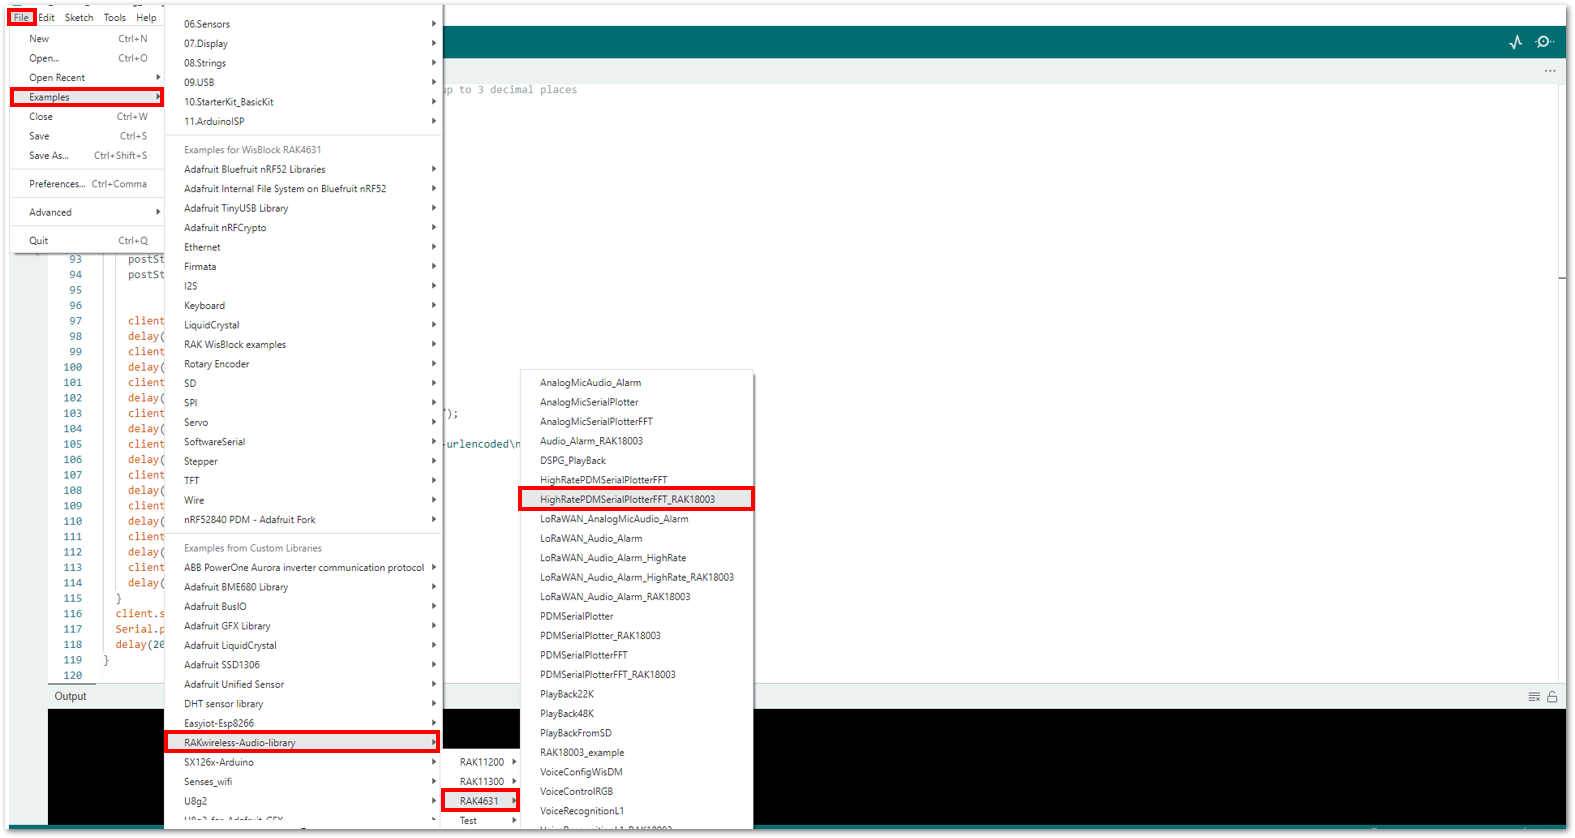Expand RAK WisBlock examples submenu

[x=304, y=345]
